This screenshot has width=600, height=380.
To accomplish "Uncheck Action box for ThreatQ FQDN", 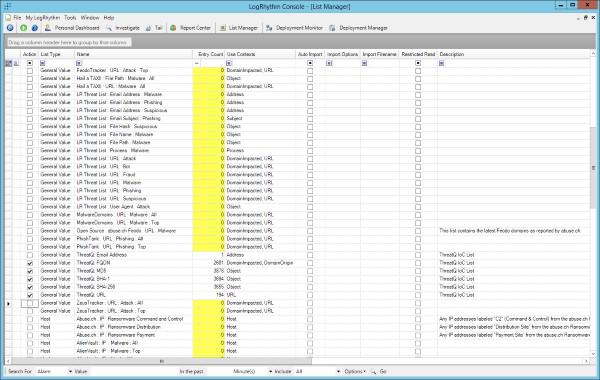I will coord(30,263).
